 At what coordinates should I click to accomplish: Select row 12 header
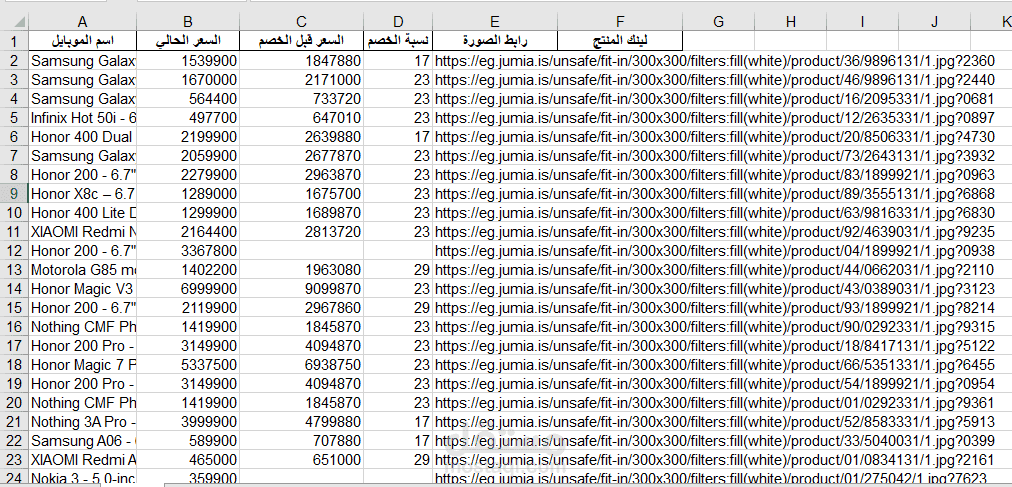(x=14, y=250)
